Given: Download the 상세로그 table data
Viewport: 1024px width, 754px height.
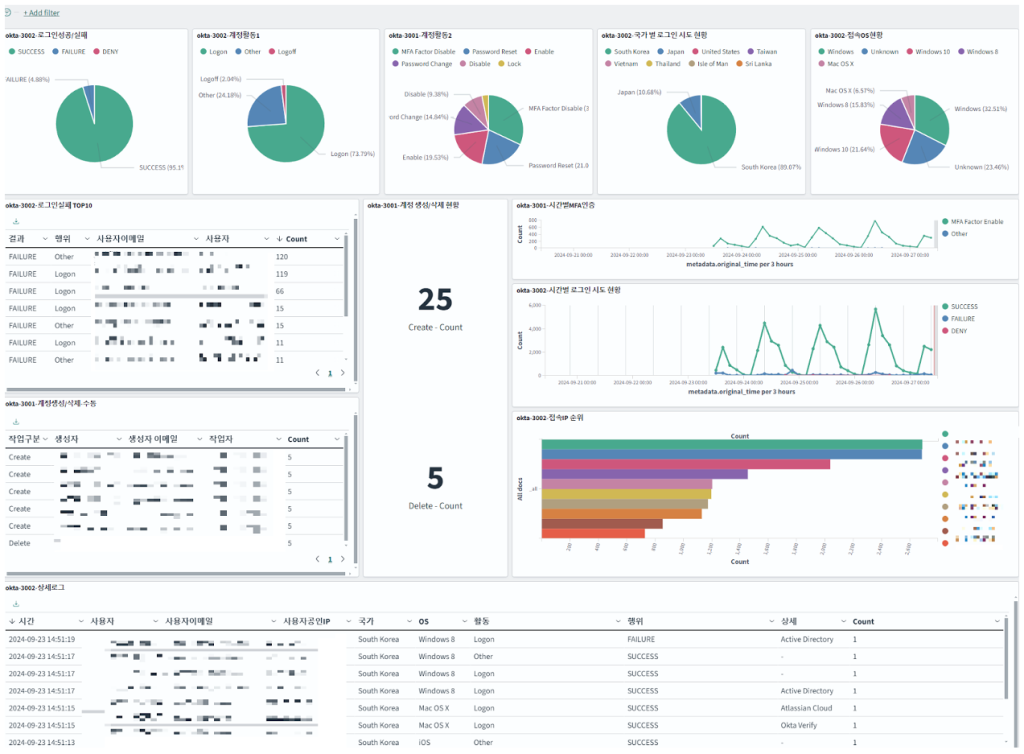Looking at the screenshot, I should (16, 604).
